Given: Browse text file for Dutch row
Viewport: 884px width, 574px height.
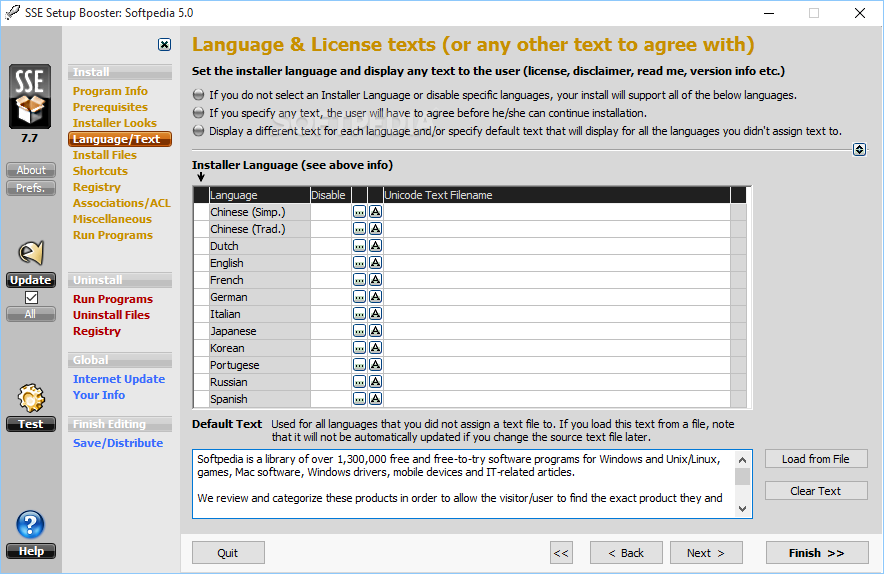Looking at the screenshot, I should tap(359, 246).
